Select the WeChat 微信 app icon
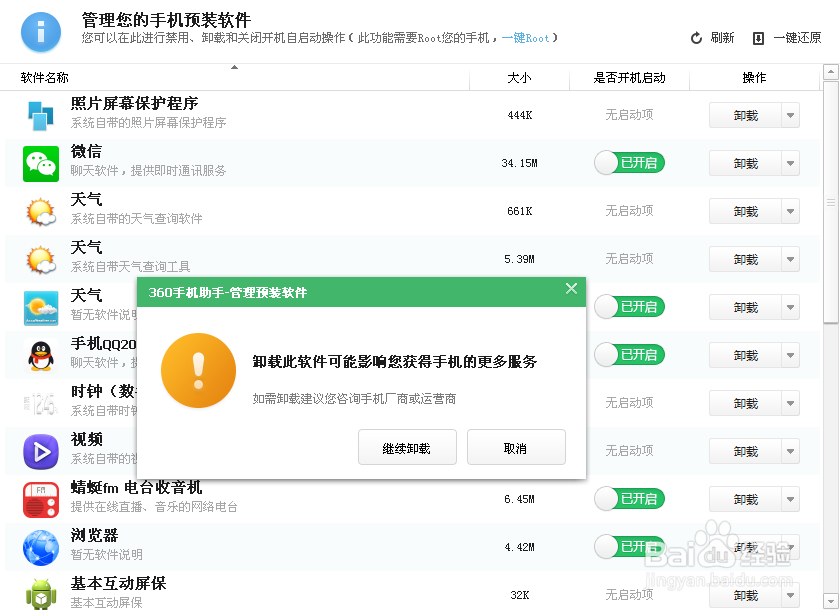This screenshot has height=610, width=840. (41, 164)
